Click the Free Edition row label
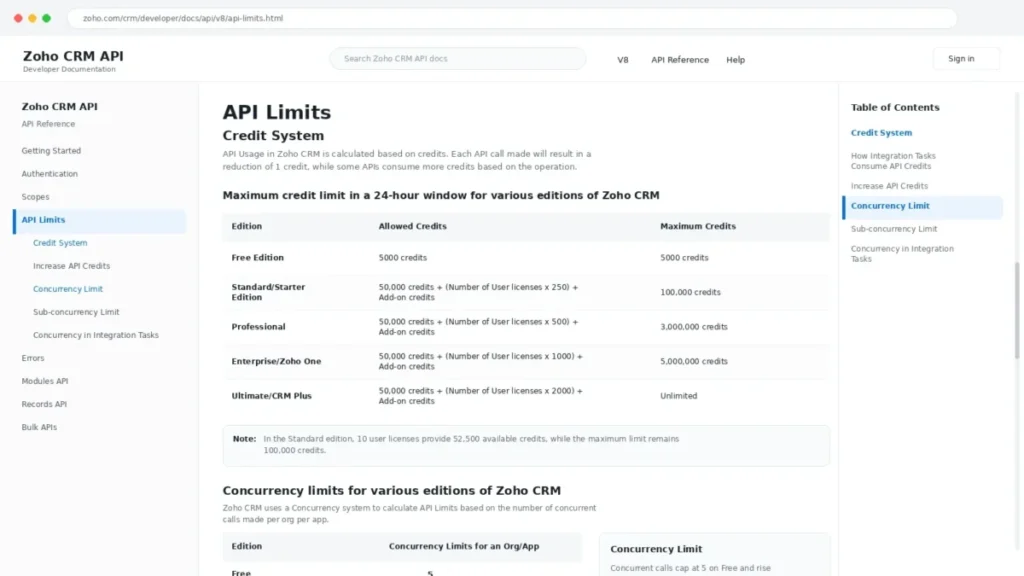Screen dimensions: 1024x576 click(257, 258)
